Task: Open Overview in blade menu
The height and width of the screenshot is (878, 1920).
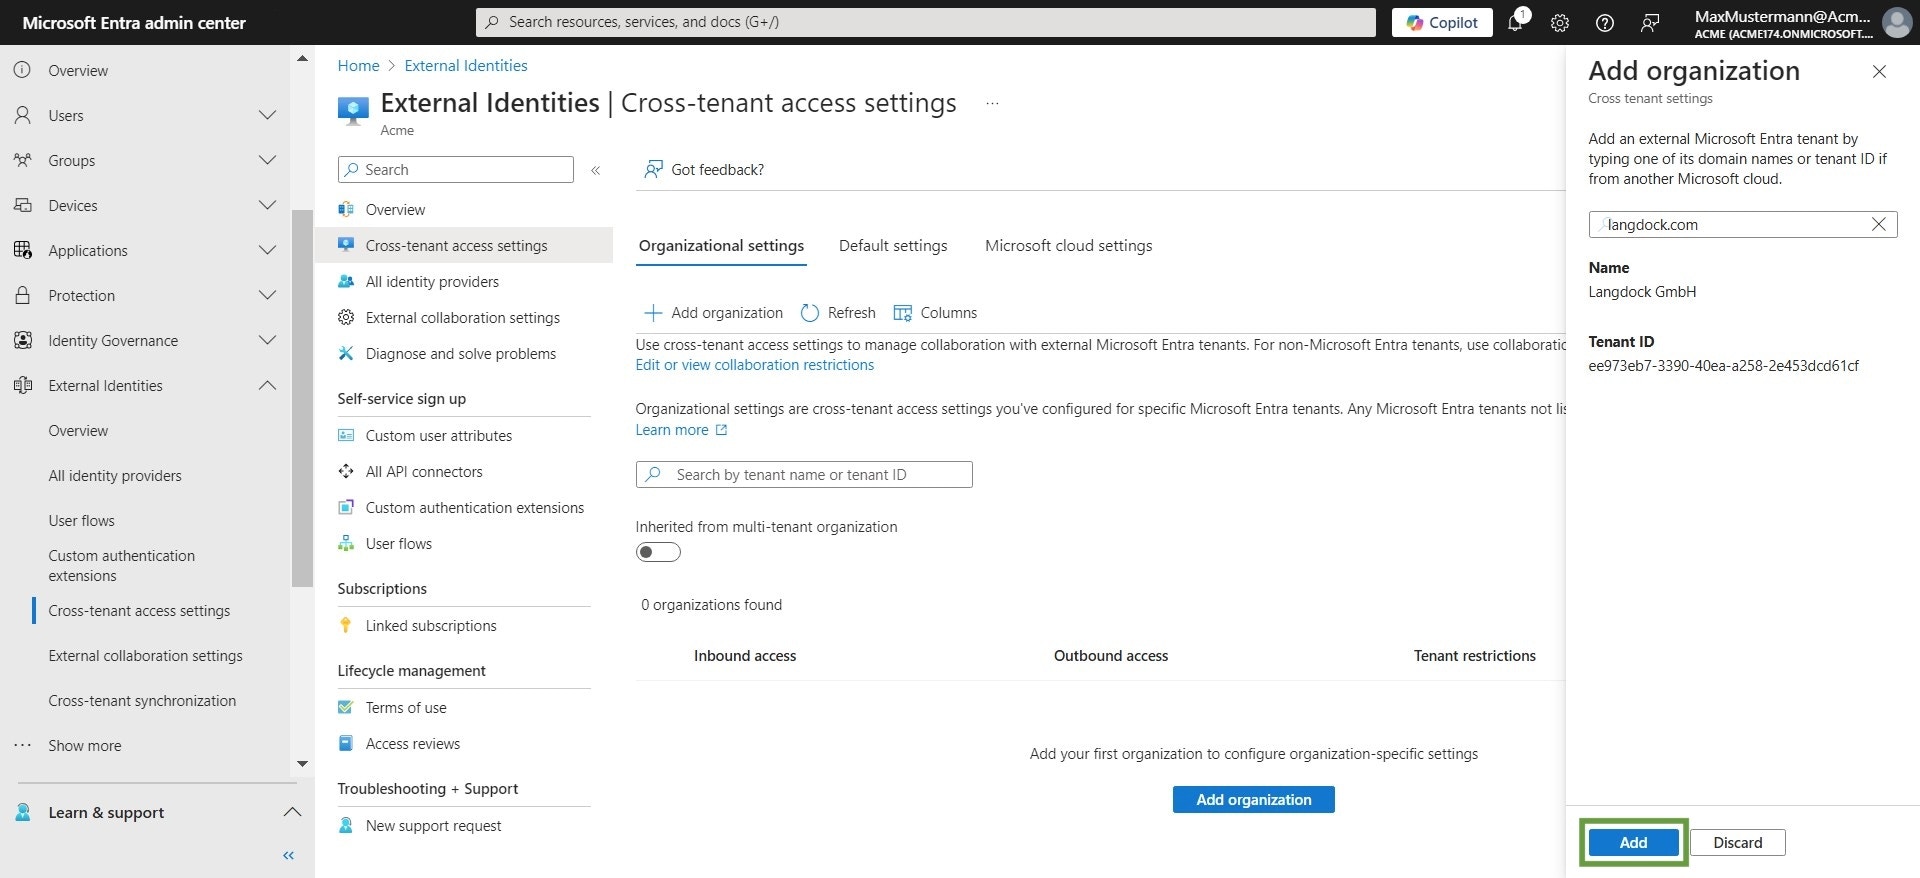Action: (395, 209)
